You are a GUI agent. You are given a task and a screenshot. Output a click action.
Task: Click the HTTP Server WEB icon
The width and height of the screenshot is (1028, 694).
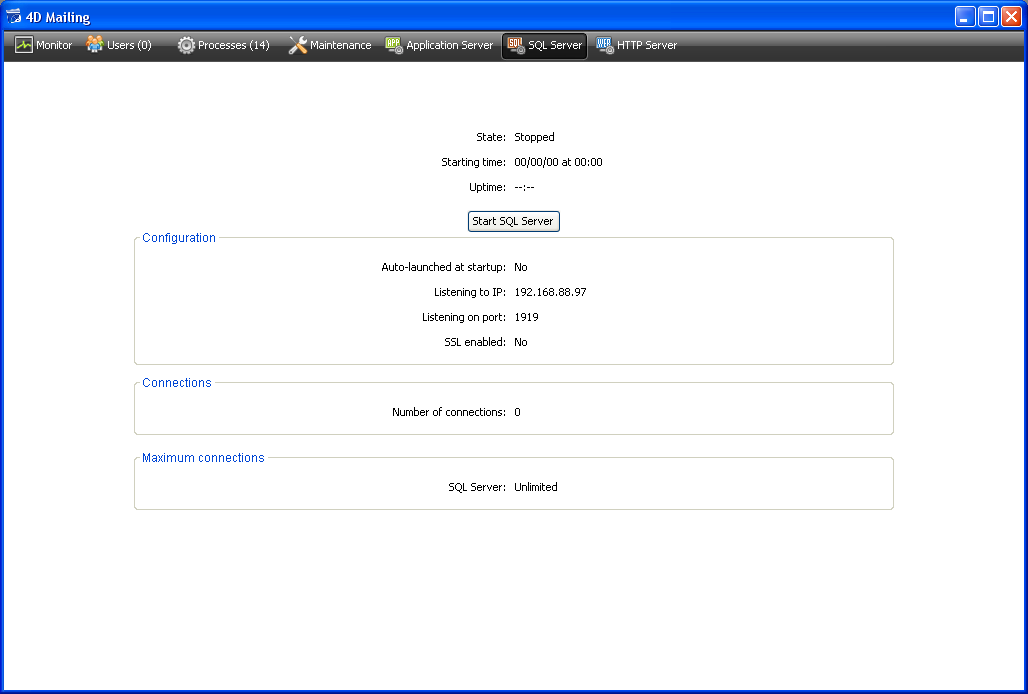pos(605,45)
